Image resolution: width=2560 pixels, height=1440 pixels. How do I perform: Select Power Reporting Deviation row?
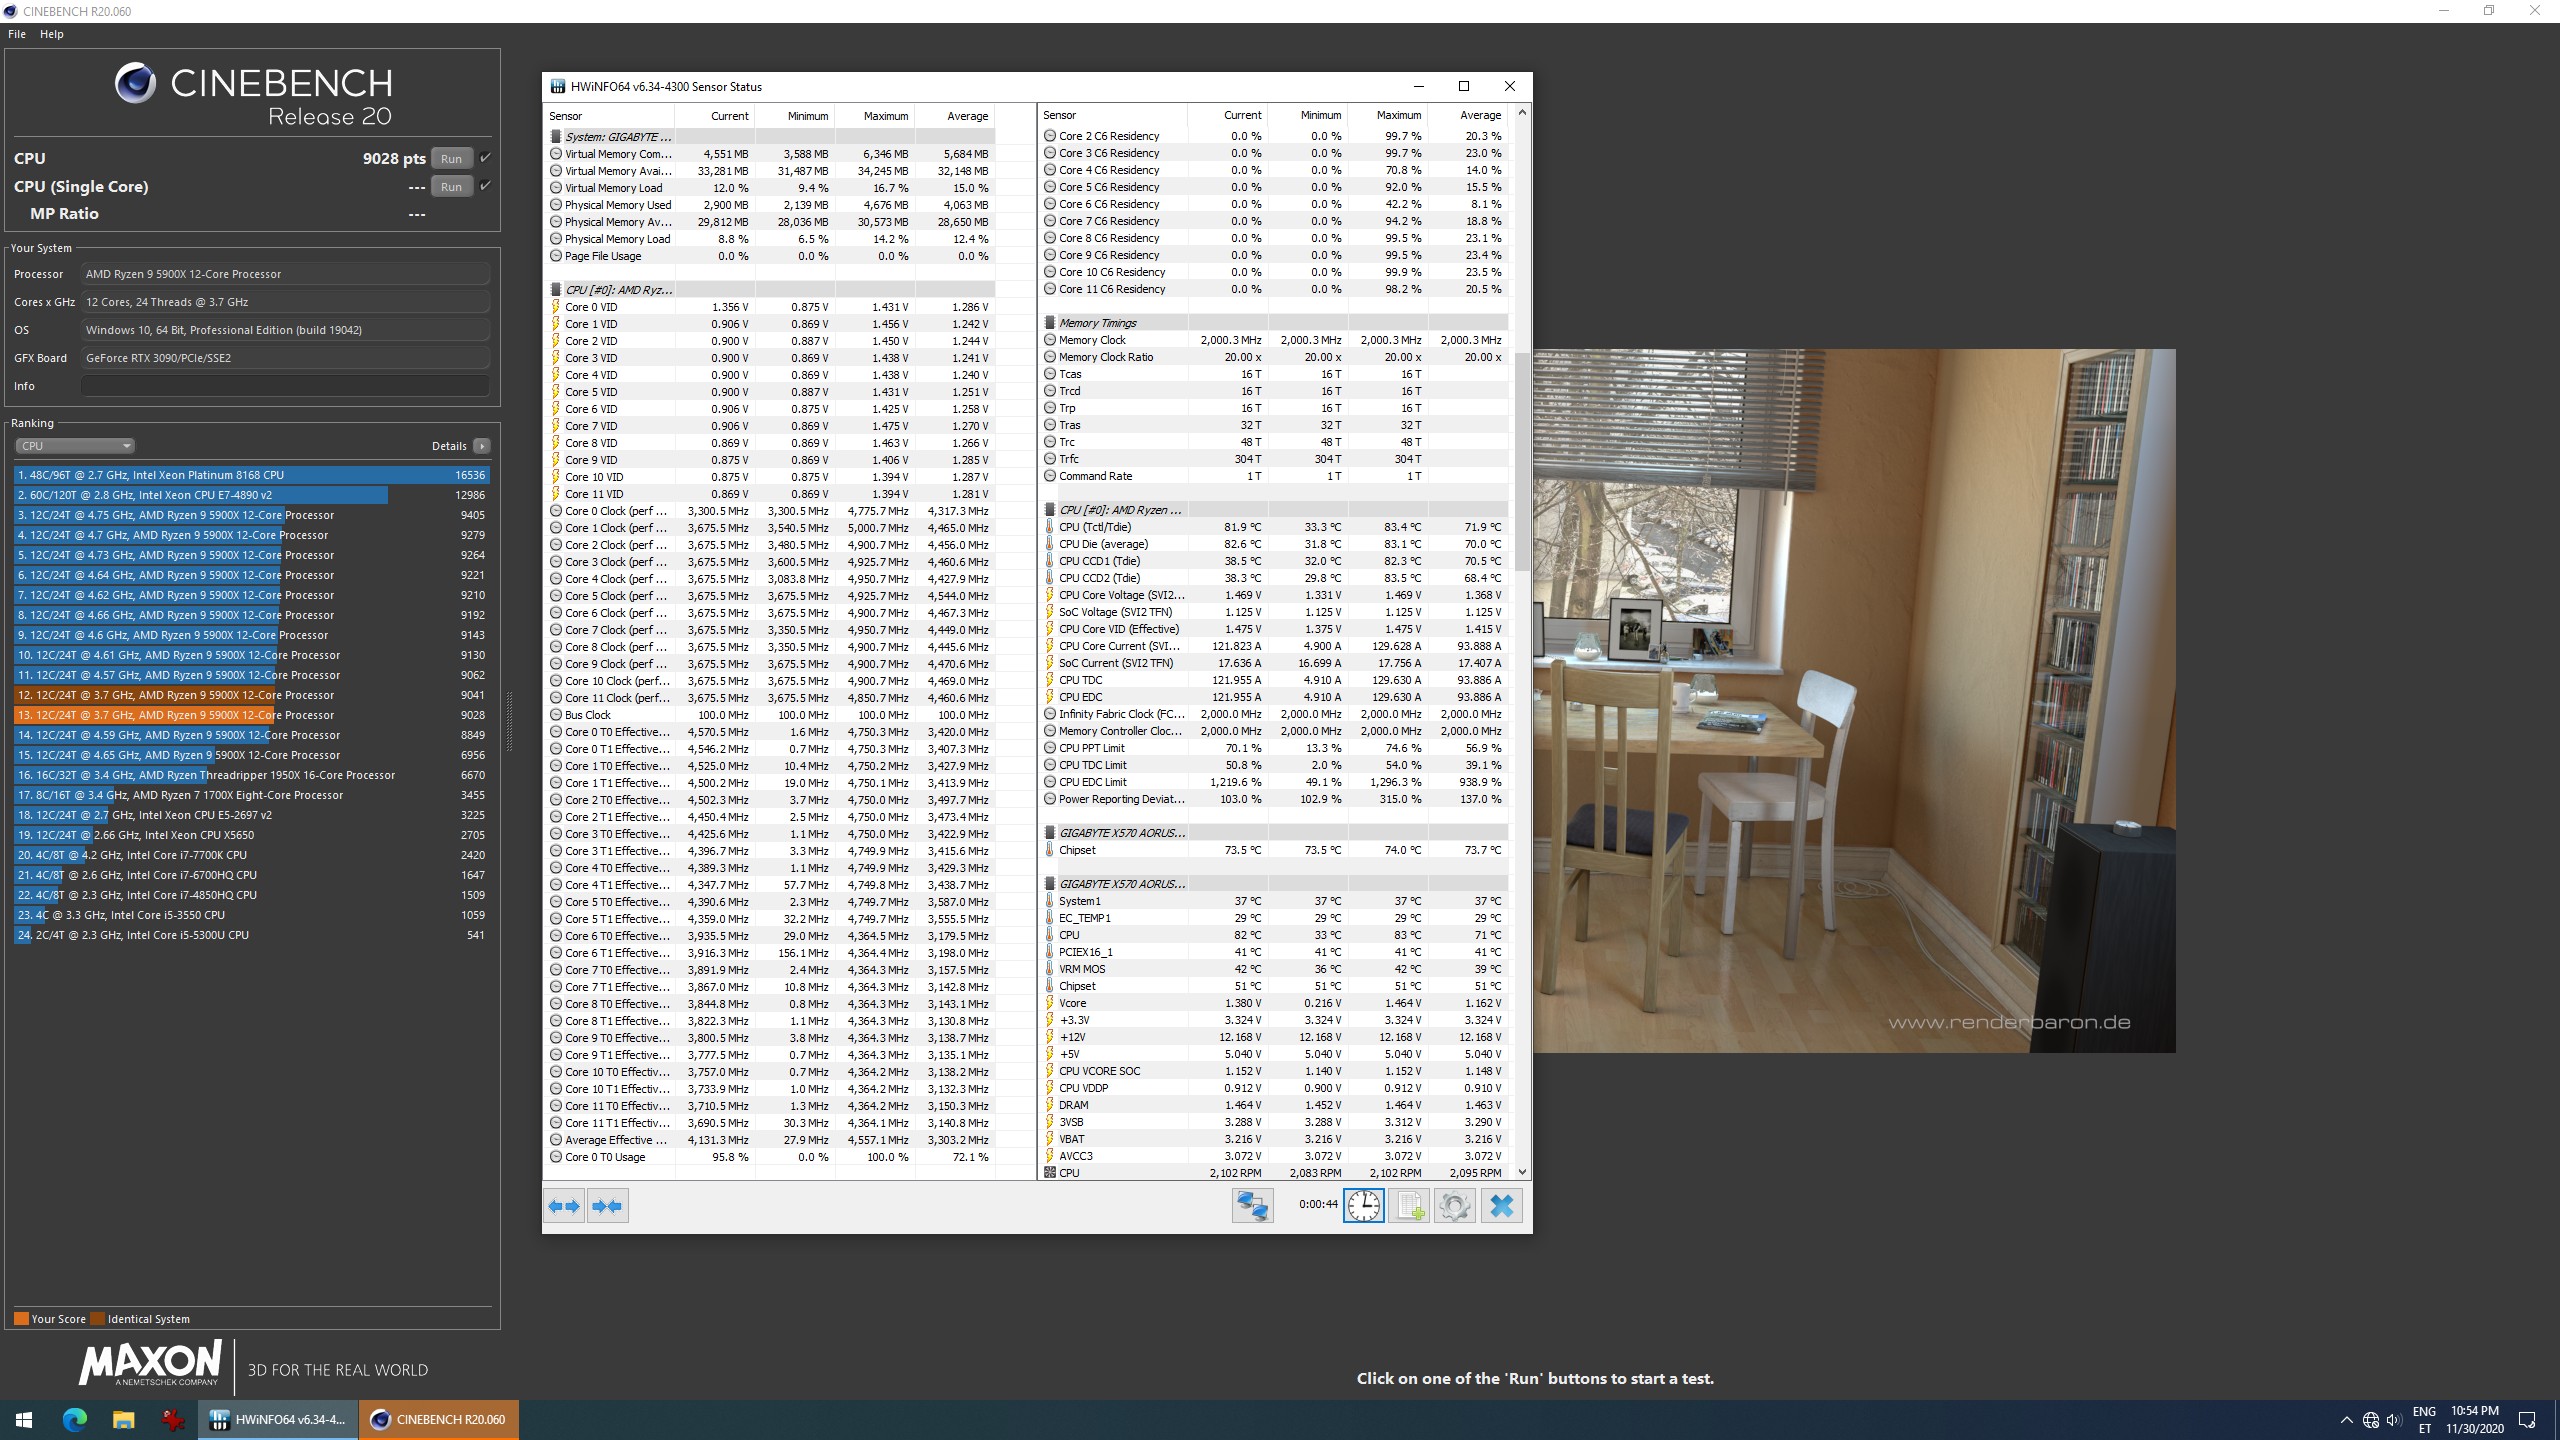click(1274, 799)
